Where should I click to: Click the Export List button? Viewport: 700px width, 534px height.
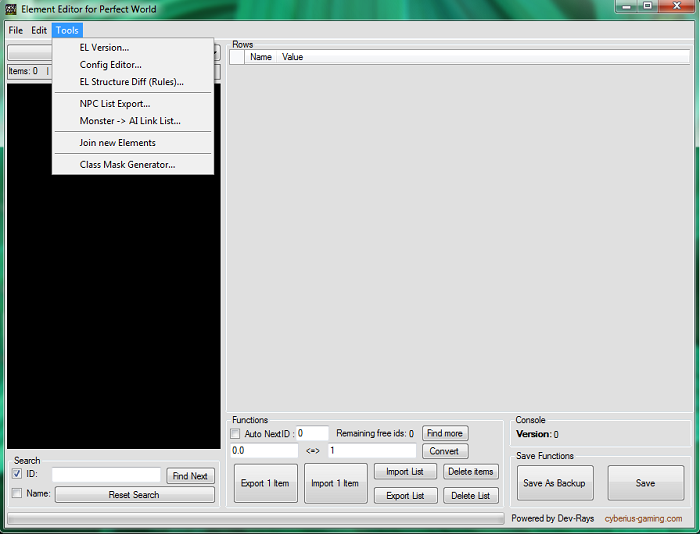click(x=405, y=496)
